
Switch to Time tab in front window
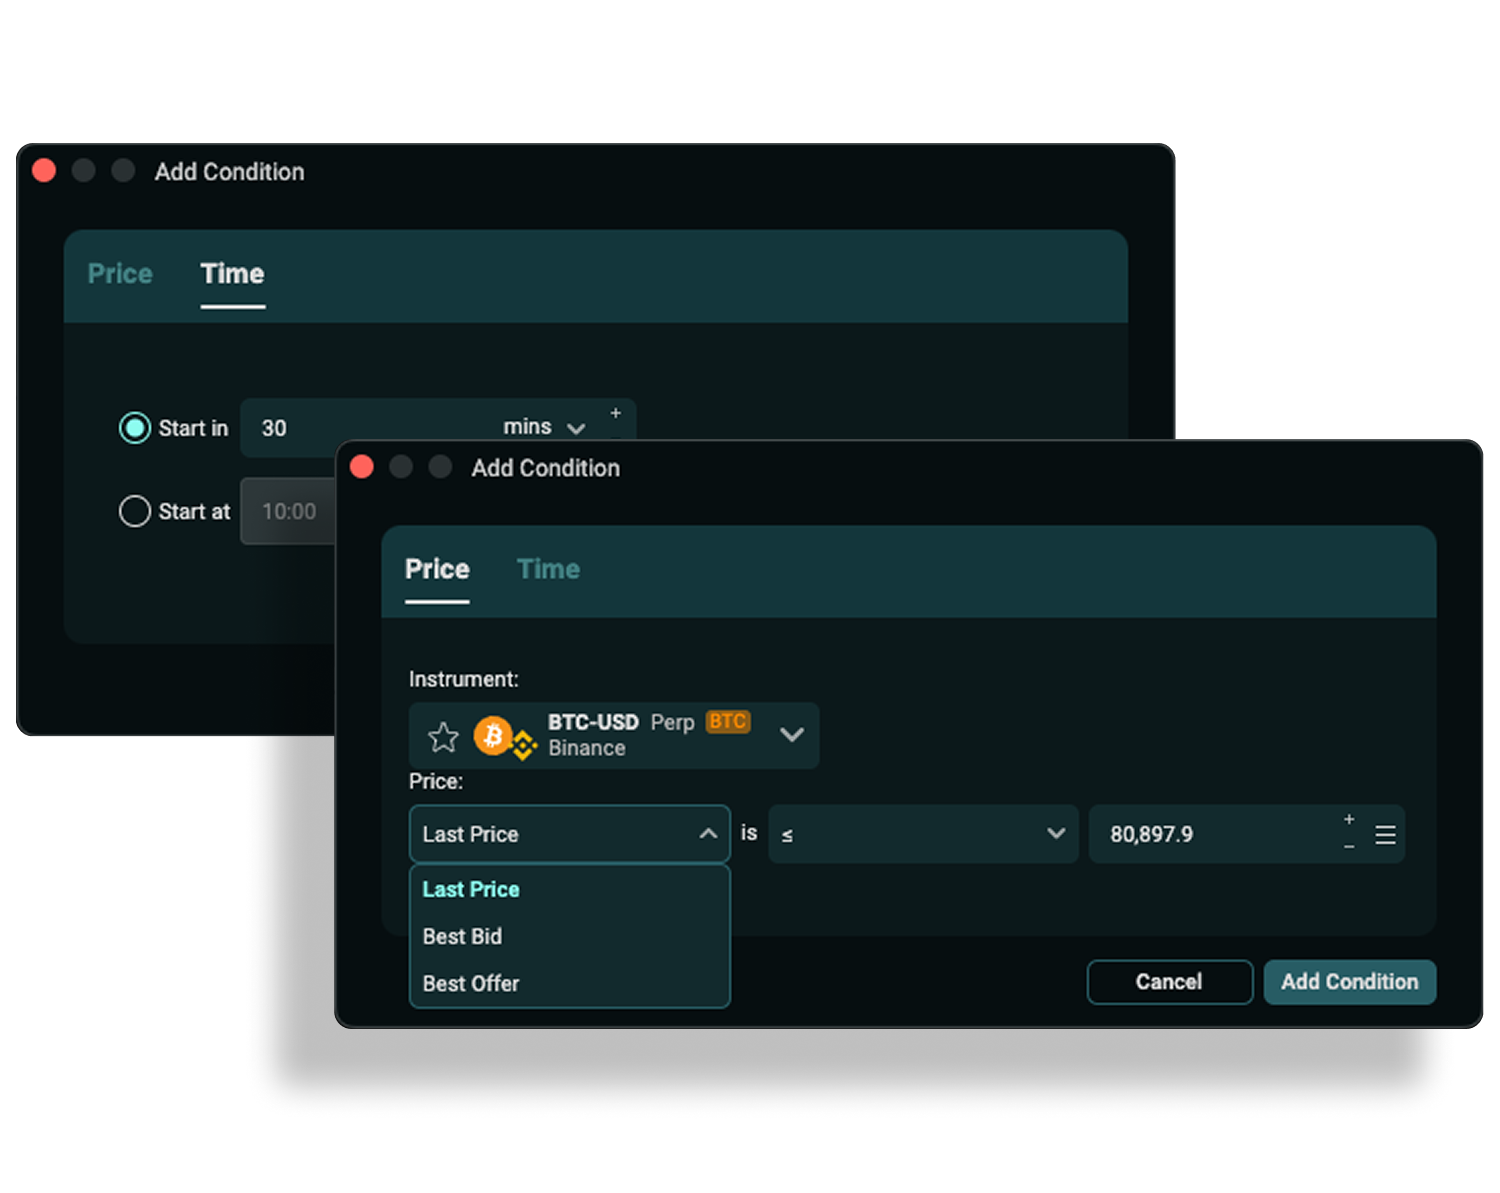click(x=548, y=569)
